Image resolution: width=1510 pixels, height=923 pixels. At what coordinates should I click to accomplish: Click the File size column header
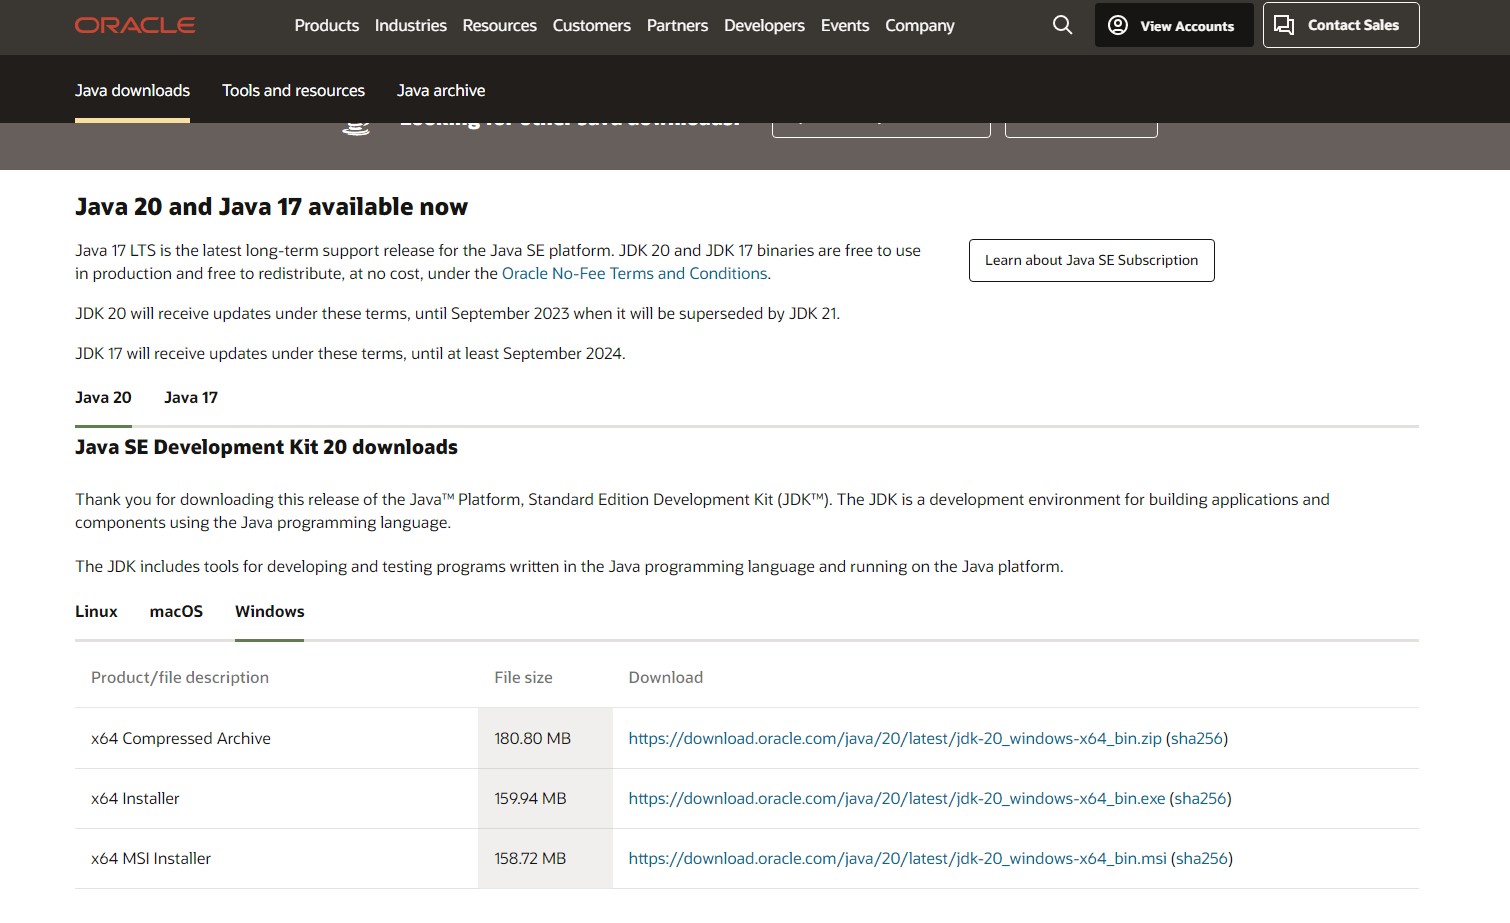tap(523, 677)
